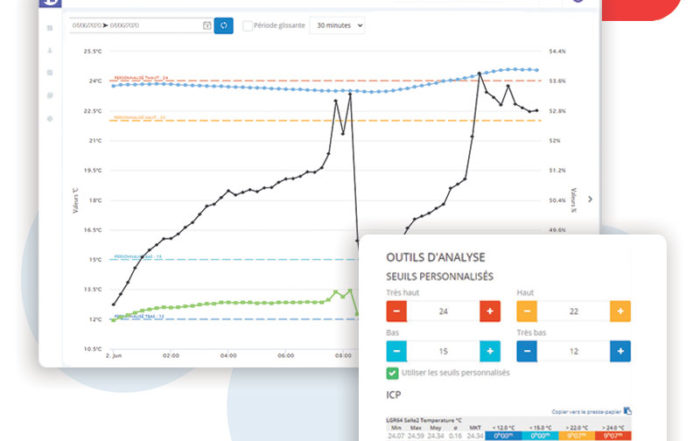Click the 18°C label on left axis
This screenshot has height=441, width=700.
pos(96,200)
